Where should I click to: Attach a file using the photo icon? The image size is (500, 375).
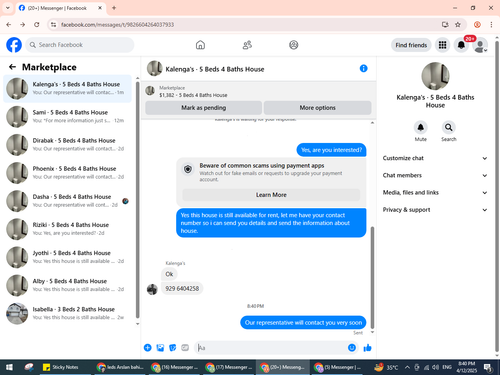(x=160, y=348)
